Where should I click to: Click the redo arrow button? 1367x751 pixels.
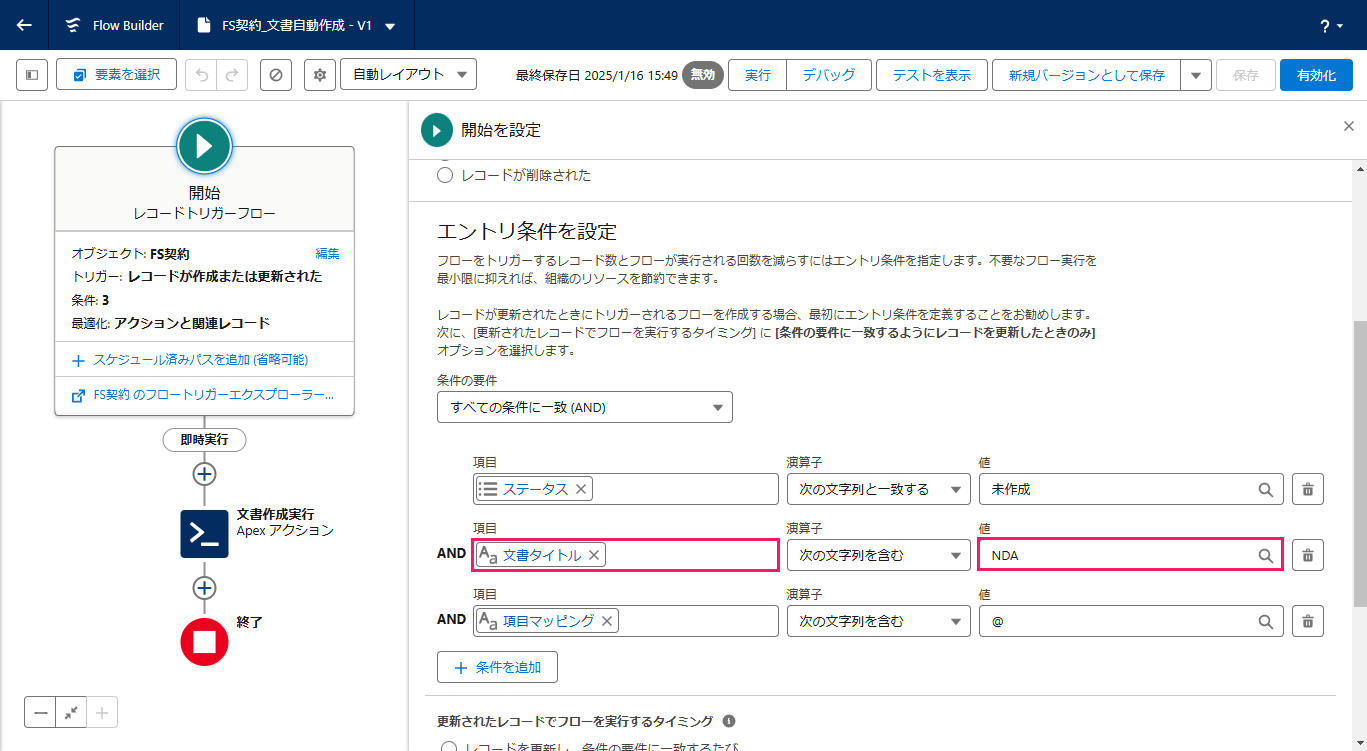[232, 75]
